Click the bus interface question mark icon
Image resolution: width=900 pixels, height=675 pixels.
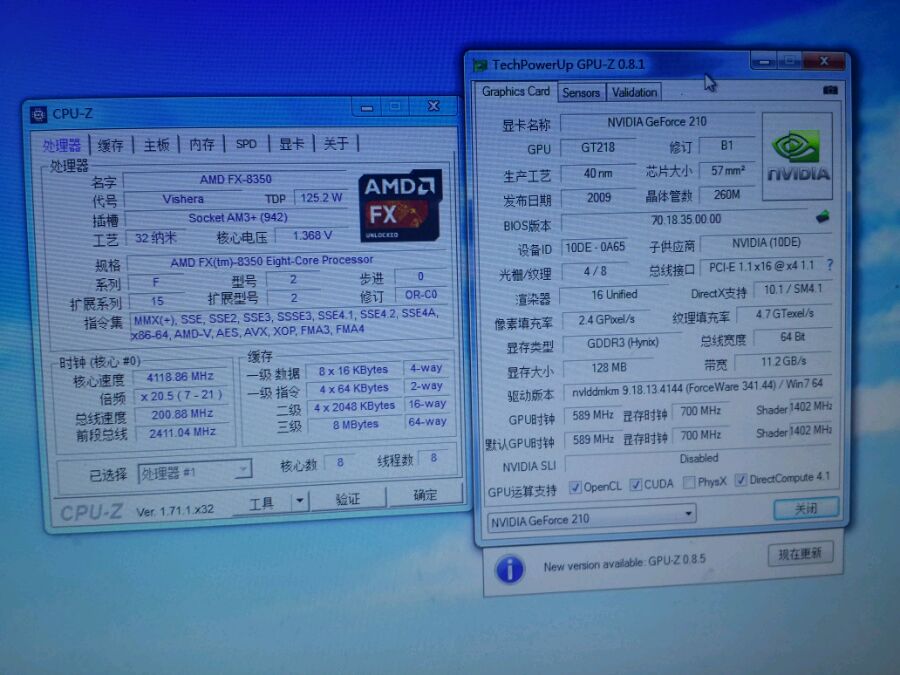tap(829, 265)
